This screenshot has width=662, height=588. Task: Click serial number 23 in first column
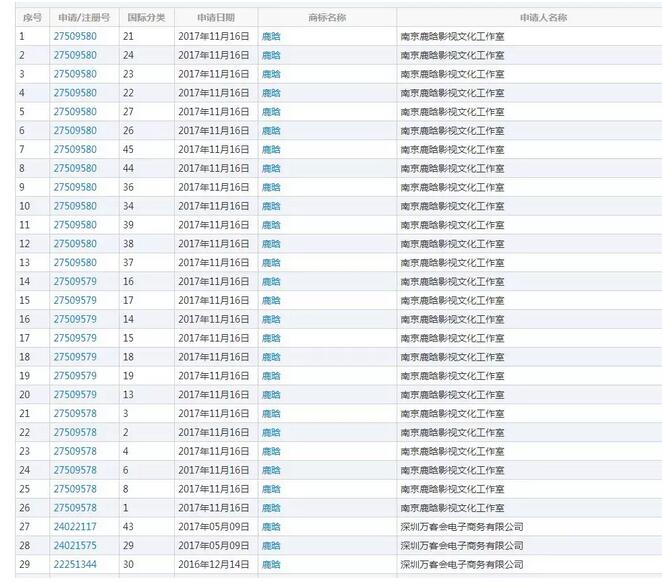24,451
